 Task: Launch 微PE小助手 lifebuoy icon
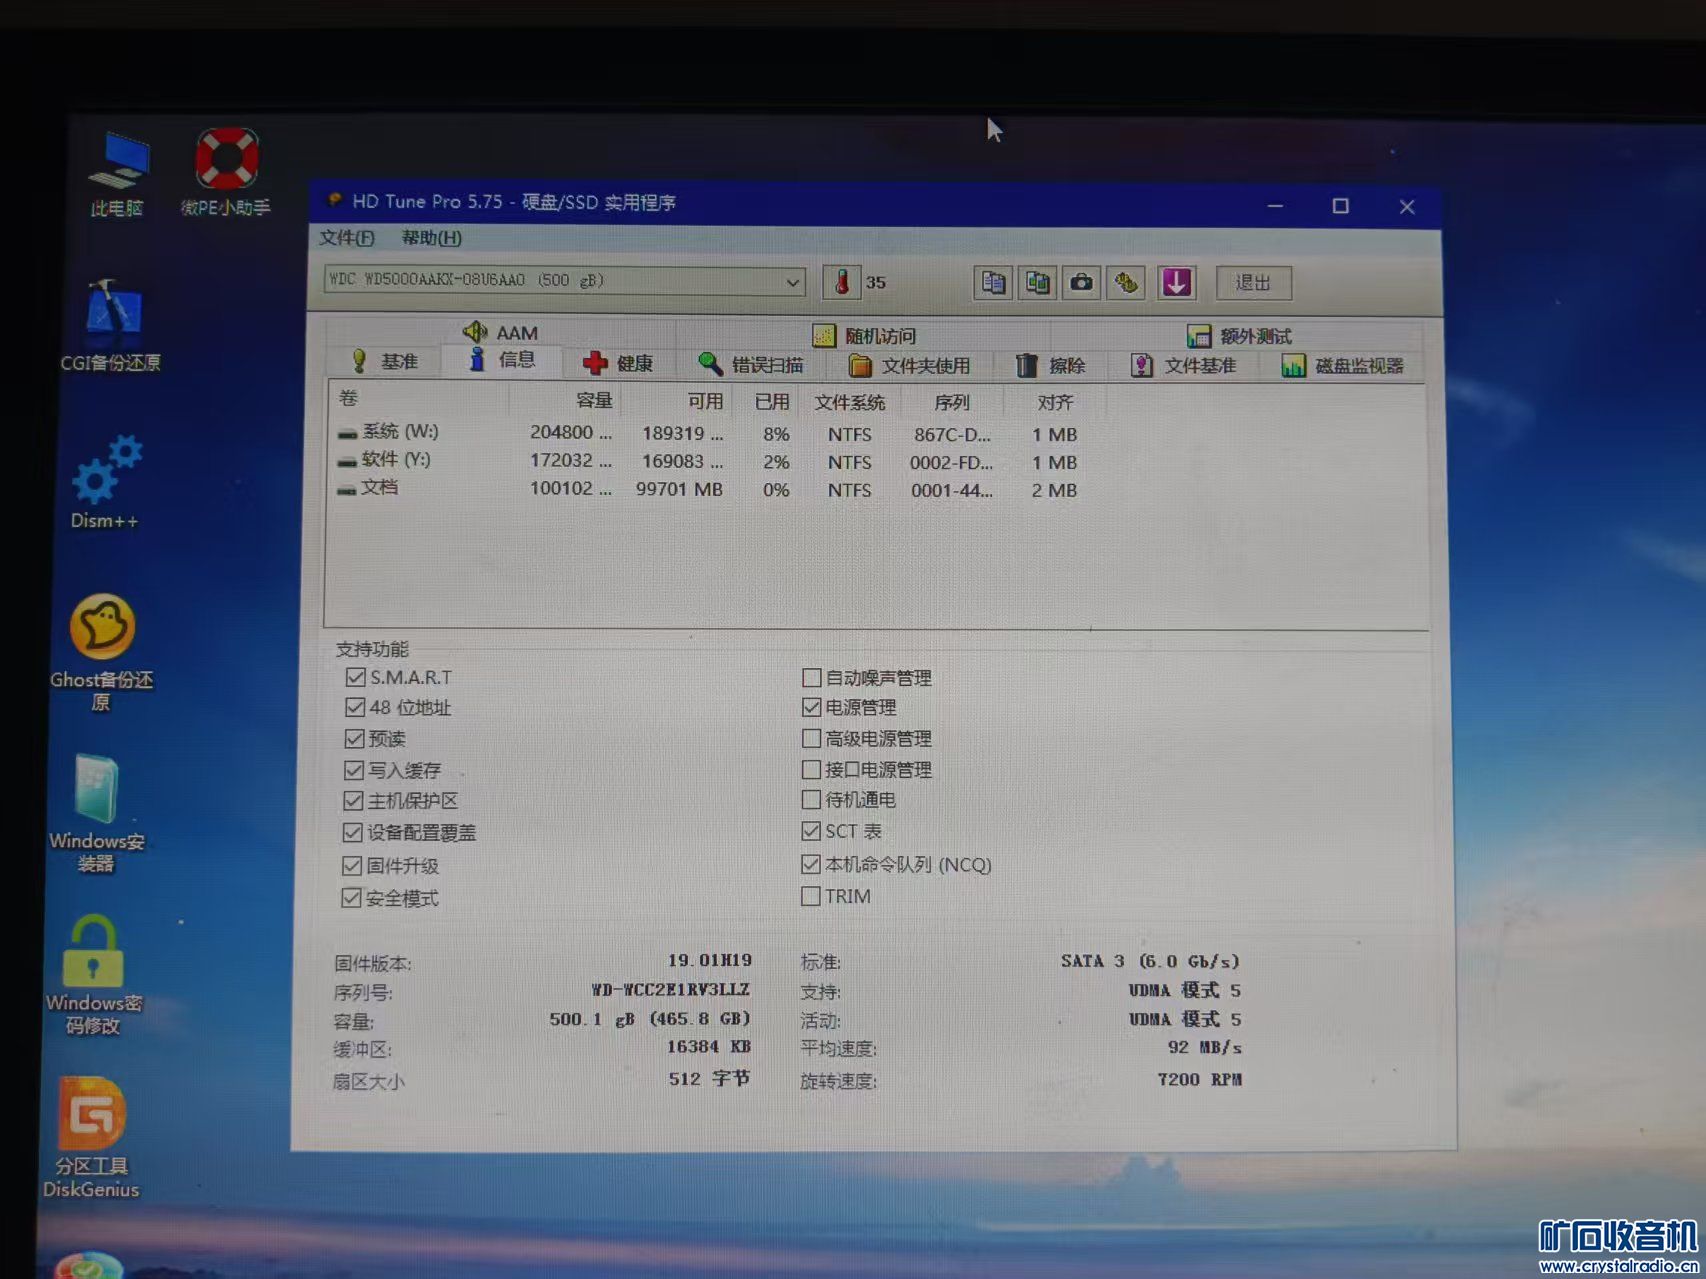click(226, 170)
